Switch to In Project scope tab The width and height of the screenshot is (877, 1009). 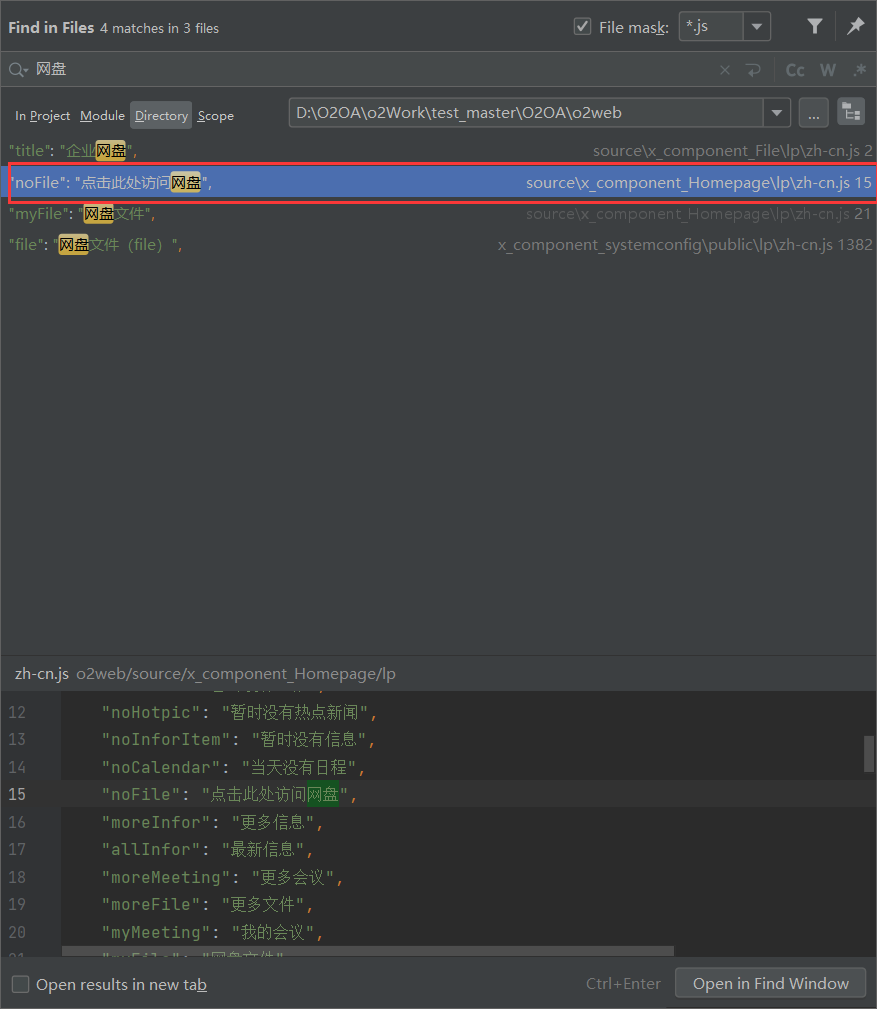point(42,116)
